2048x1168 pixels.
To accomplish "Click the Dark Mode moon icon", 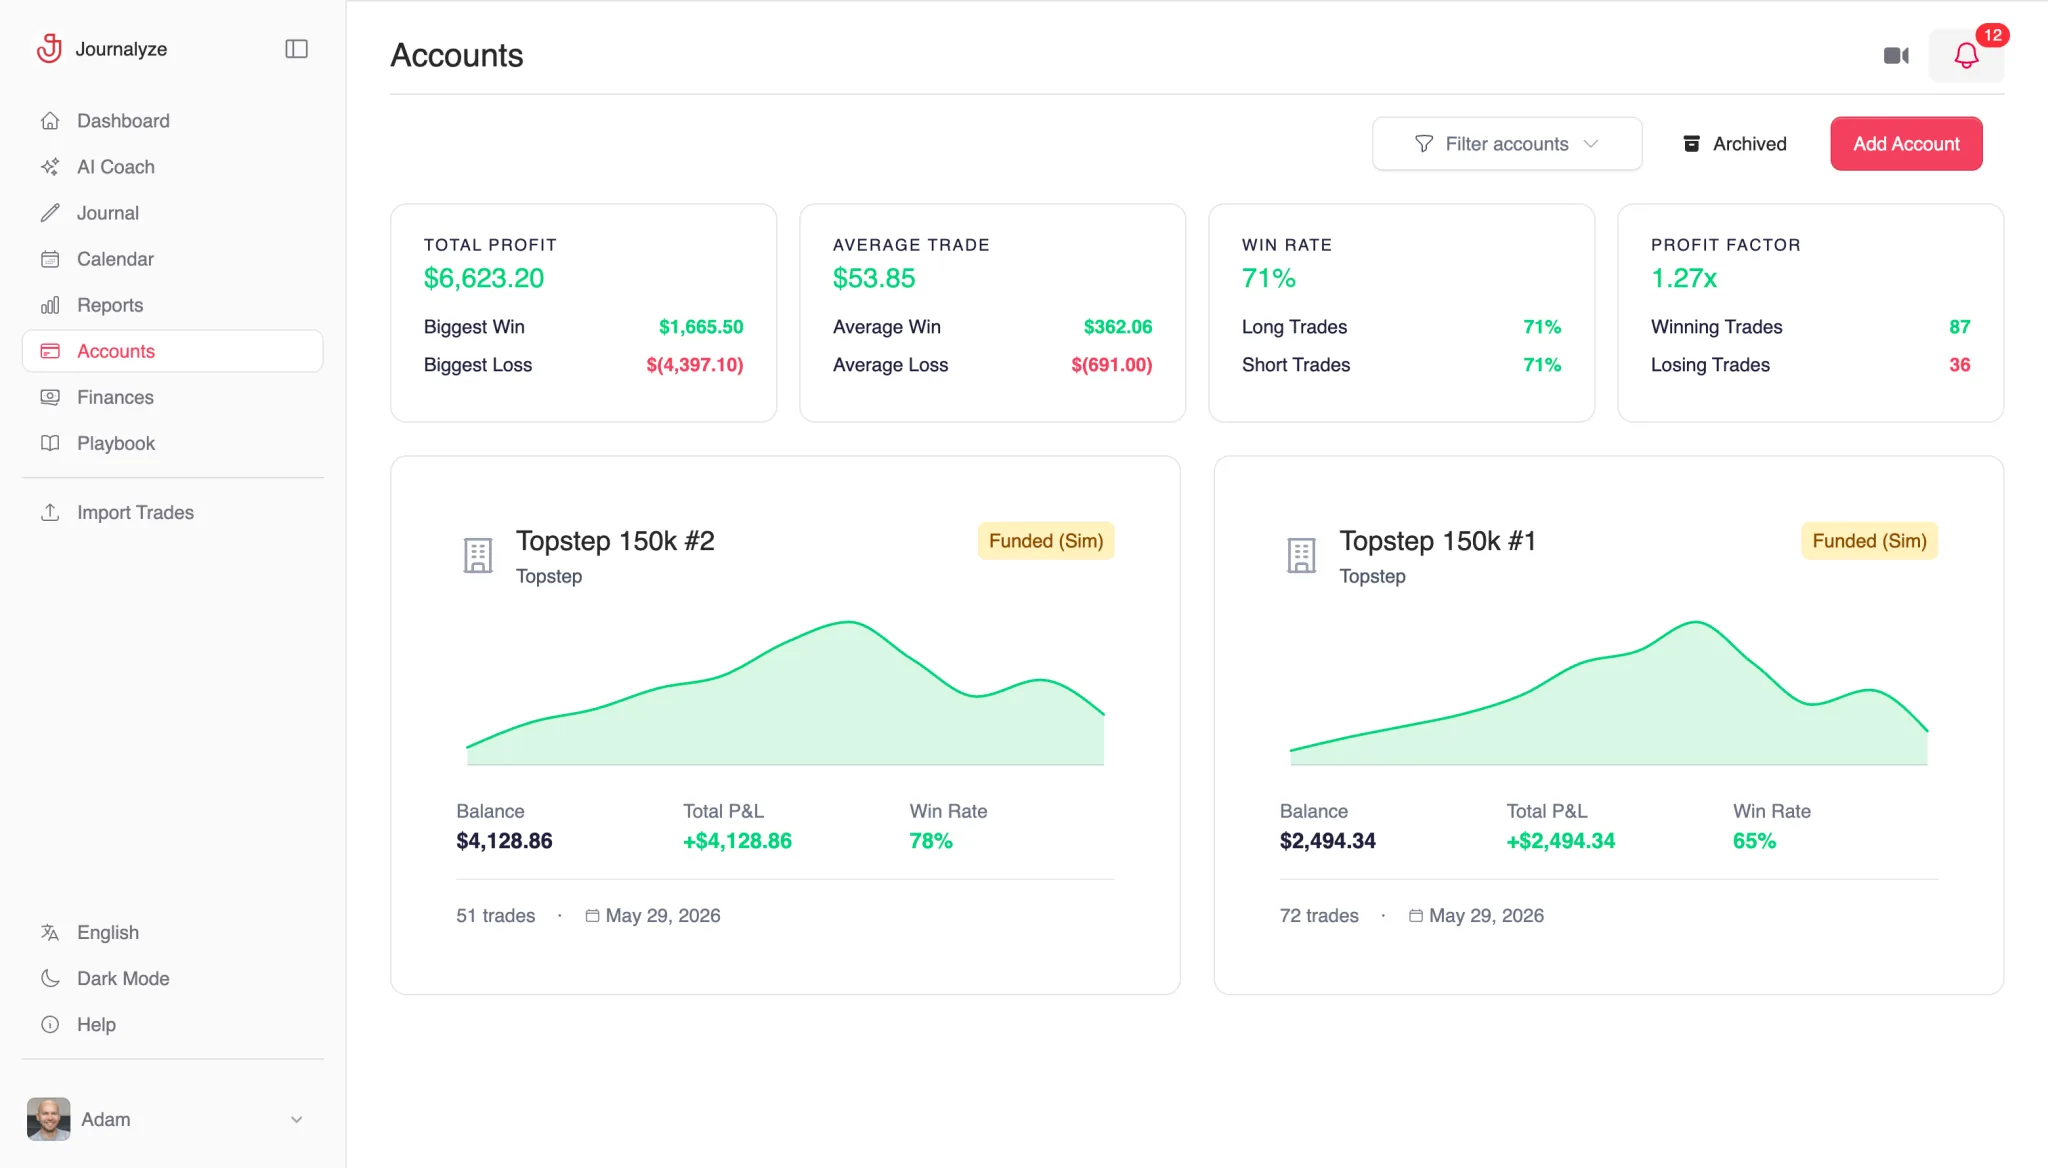I will [x=50, y=978].
